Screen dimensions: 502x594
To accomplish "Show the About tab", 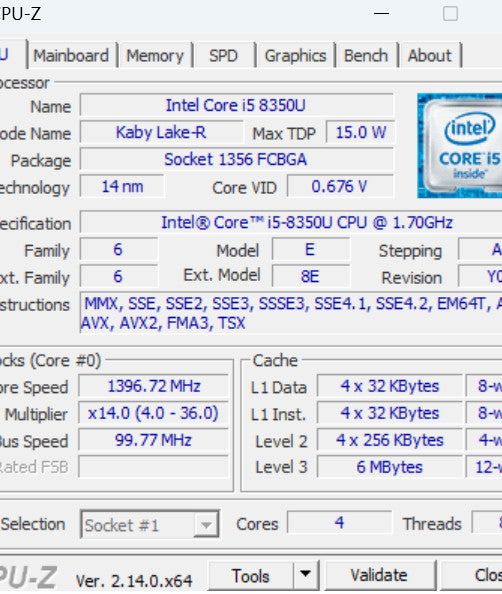I will tap(430, 56).
